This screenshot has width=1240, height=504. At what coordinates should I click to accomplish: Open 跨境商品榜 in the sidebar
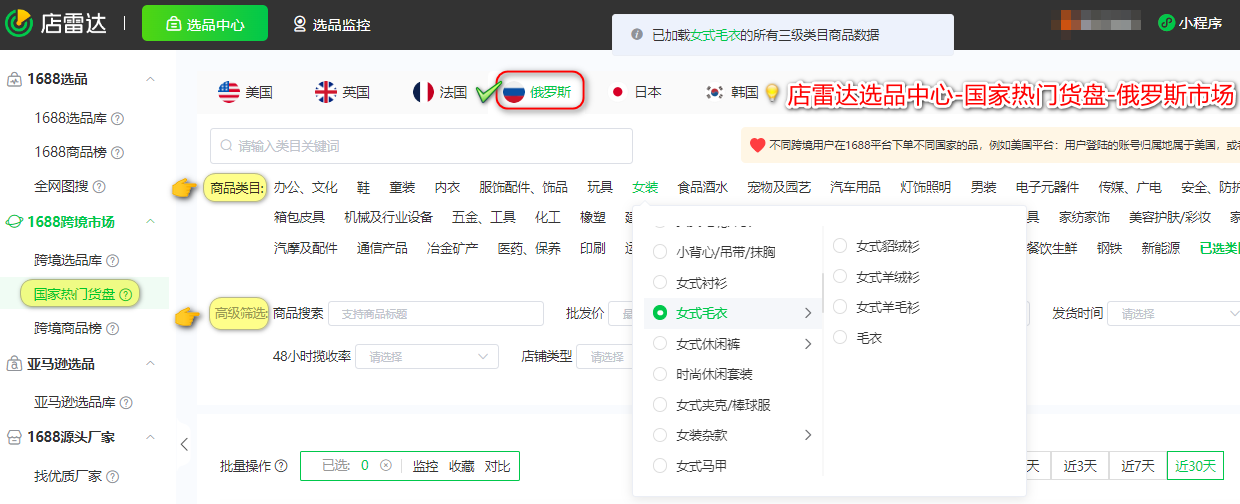click(x=69, y=328)
